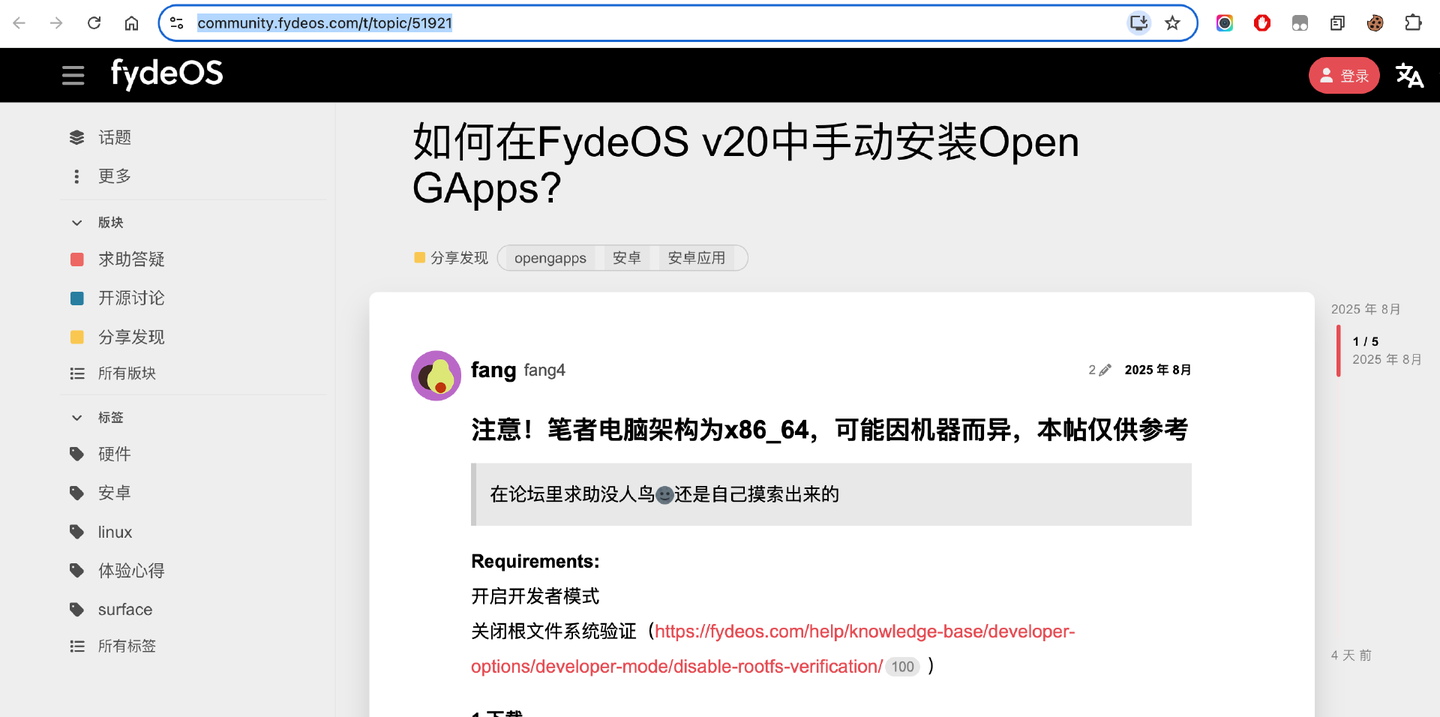The image size is (1440, 717).
Task: Open the translate language icon
Action: (x=1410, y=75)
